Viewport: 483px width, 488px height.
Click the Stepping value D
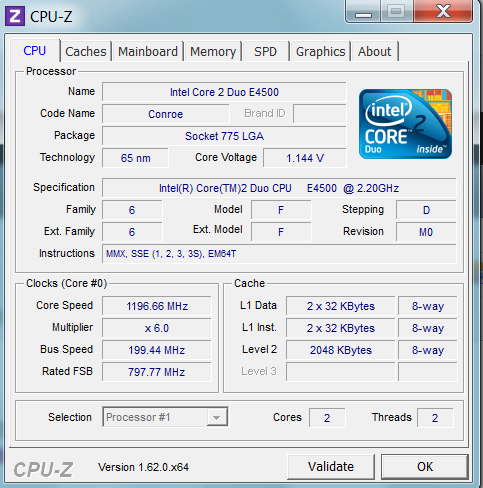pos(426,210)
